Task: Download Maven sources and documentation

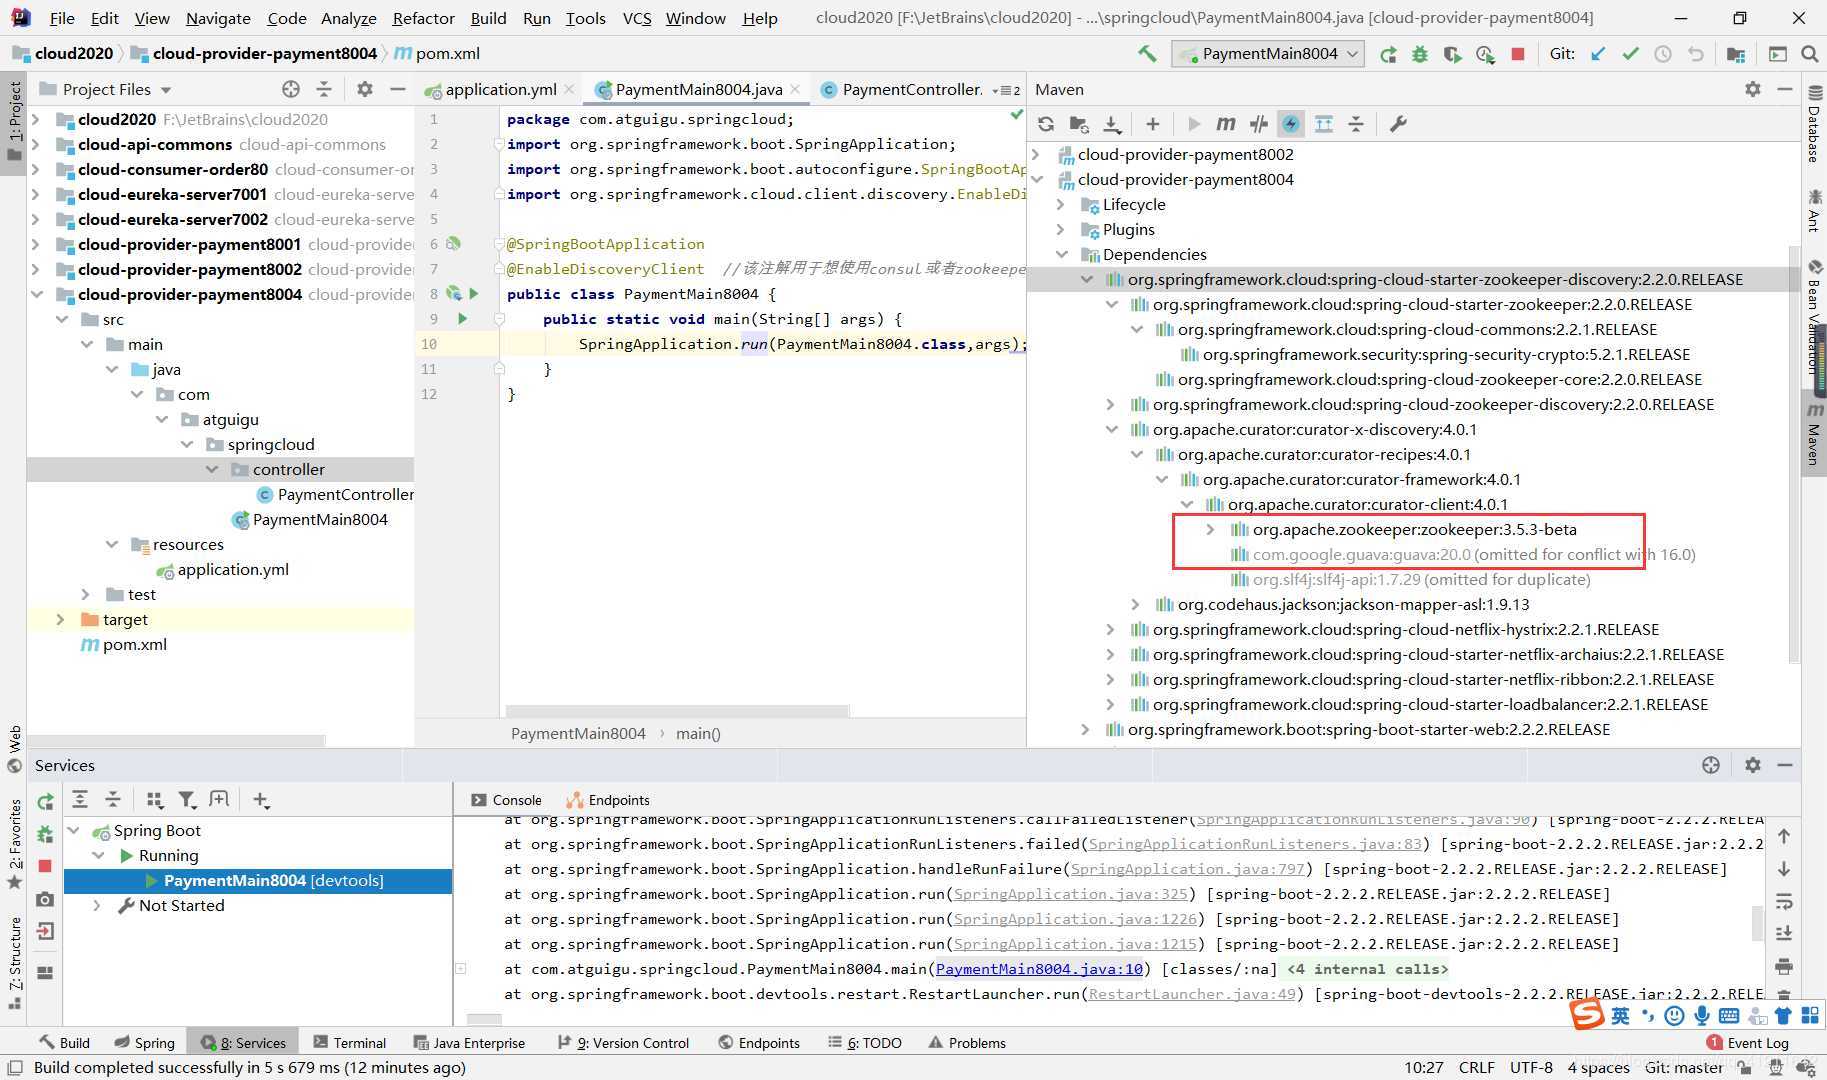Action: tap(1112, 124)
